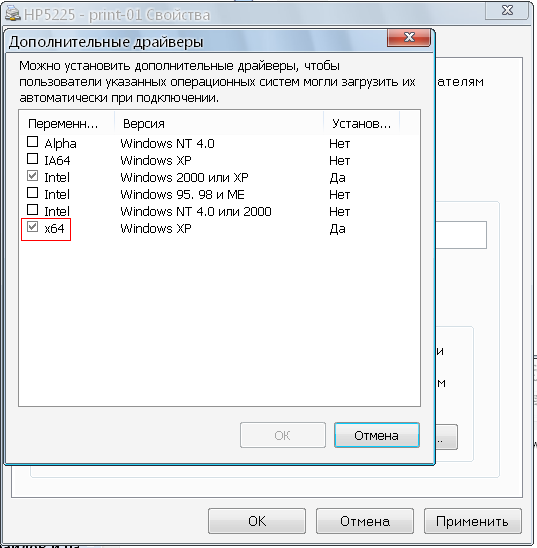
Task: Check the IA64 Windows XP driver box
Action: coord(32,159)
